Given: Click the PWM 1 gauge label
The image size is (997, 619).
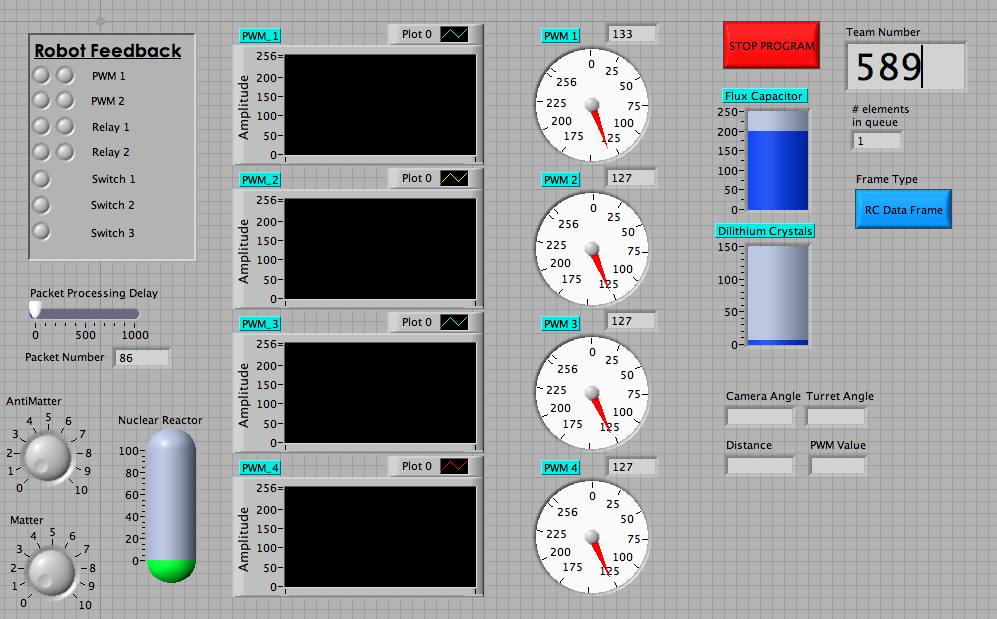Looking at the screenshot, I should click(560, 36).
